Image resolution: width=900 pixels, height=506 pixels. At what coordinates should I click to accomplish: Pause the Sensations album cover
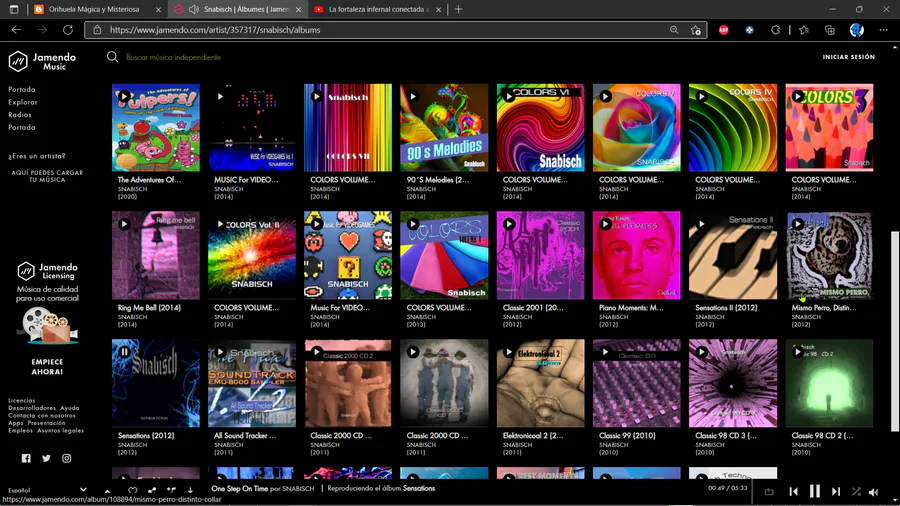124,352
